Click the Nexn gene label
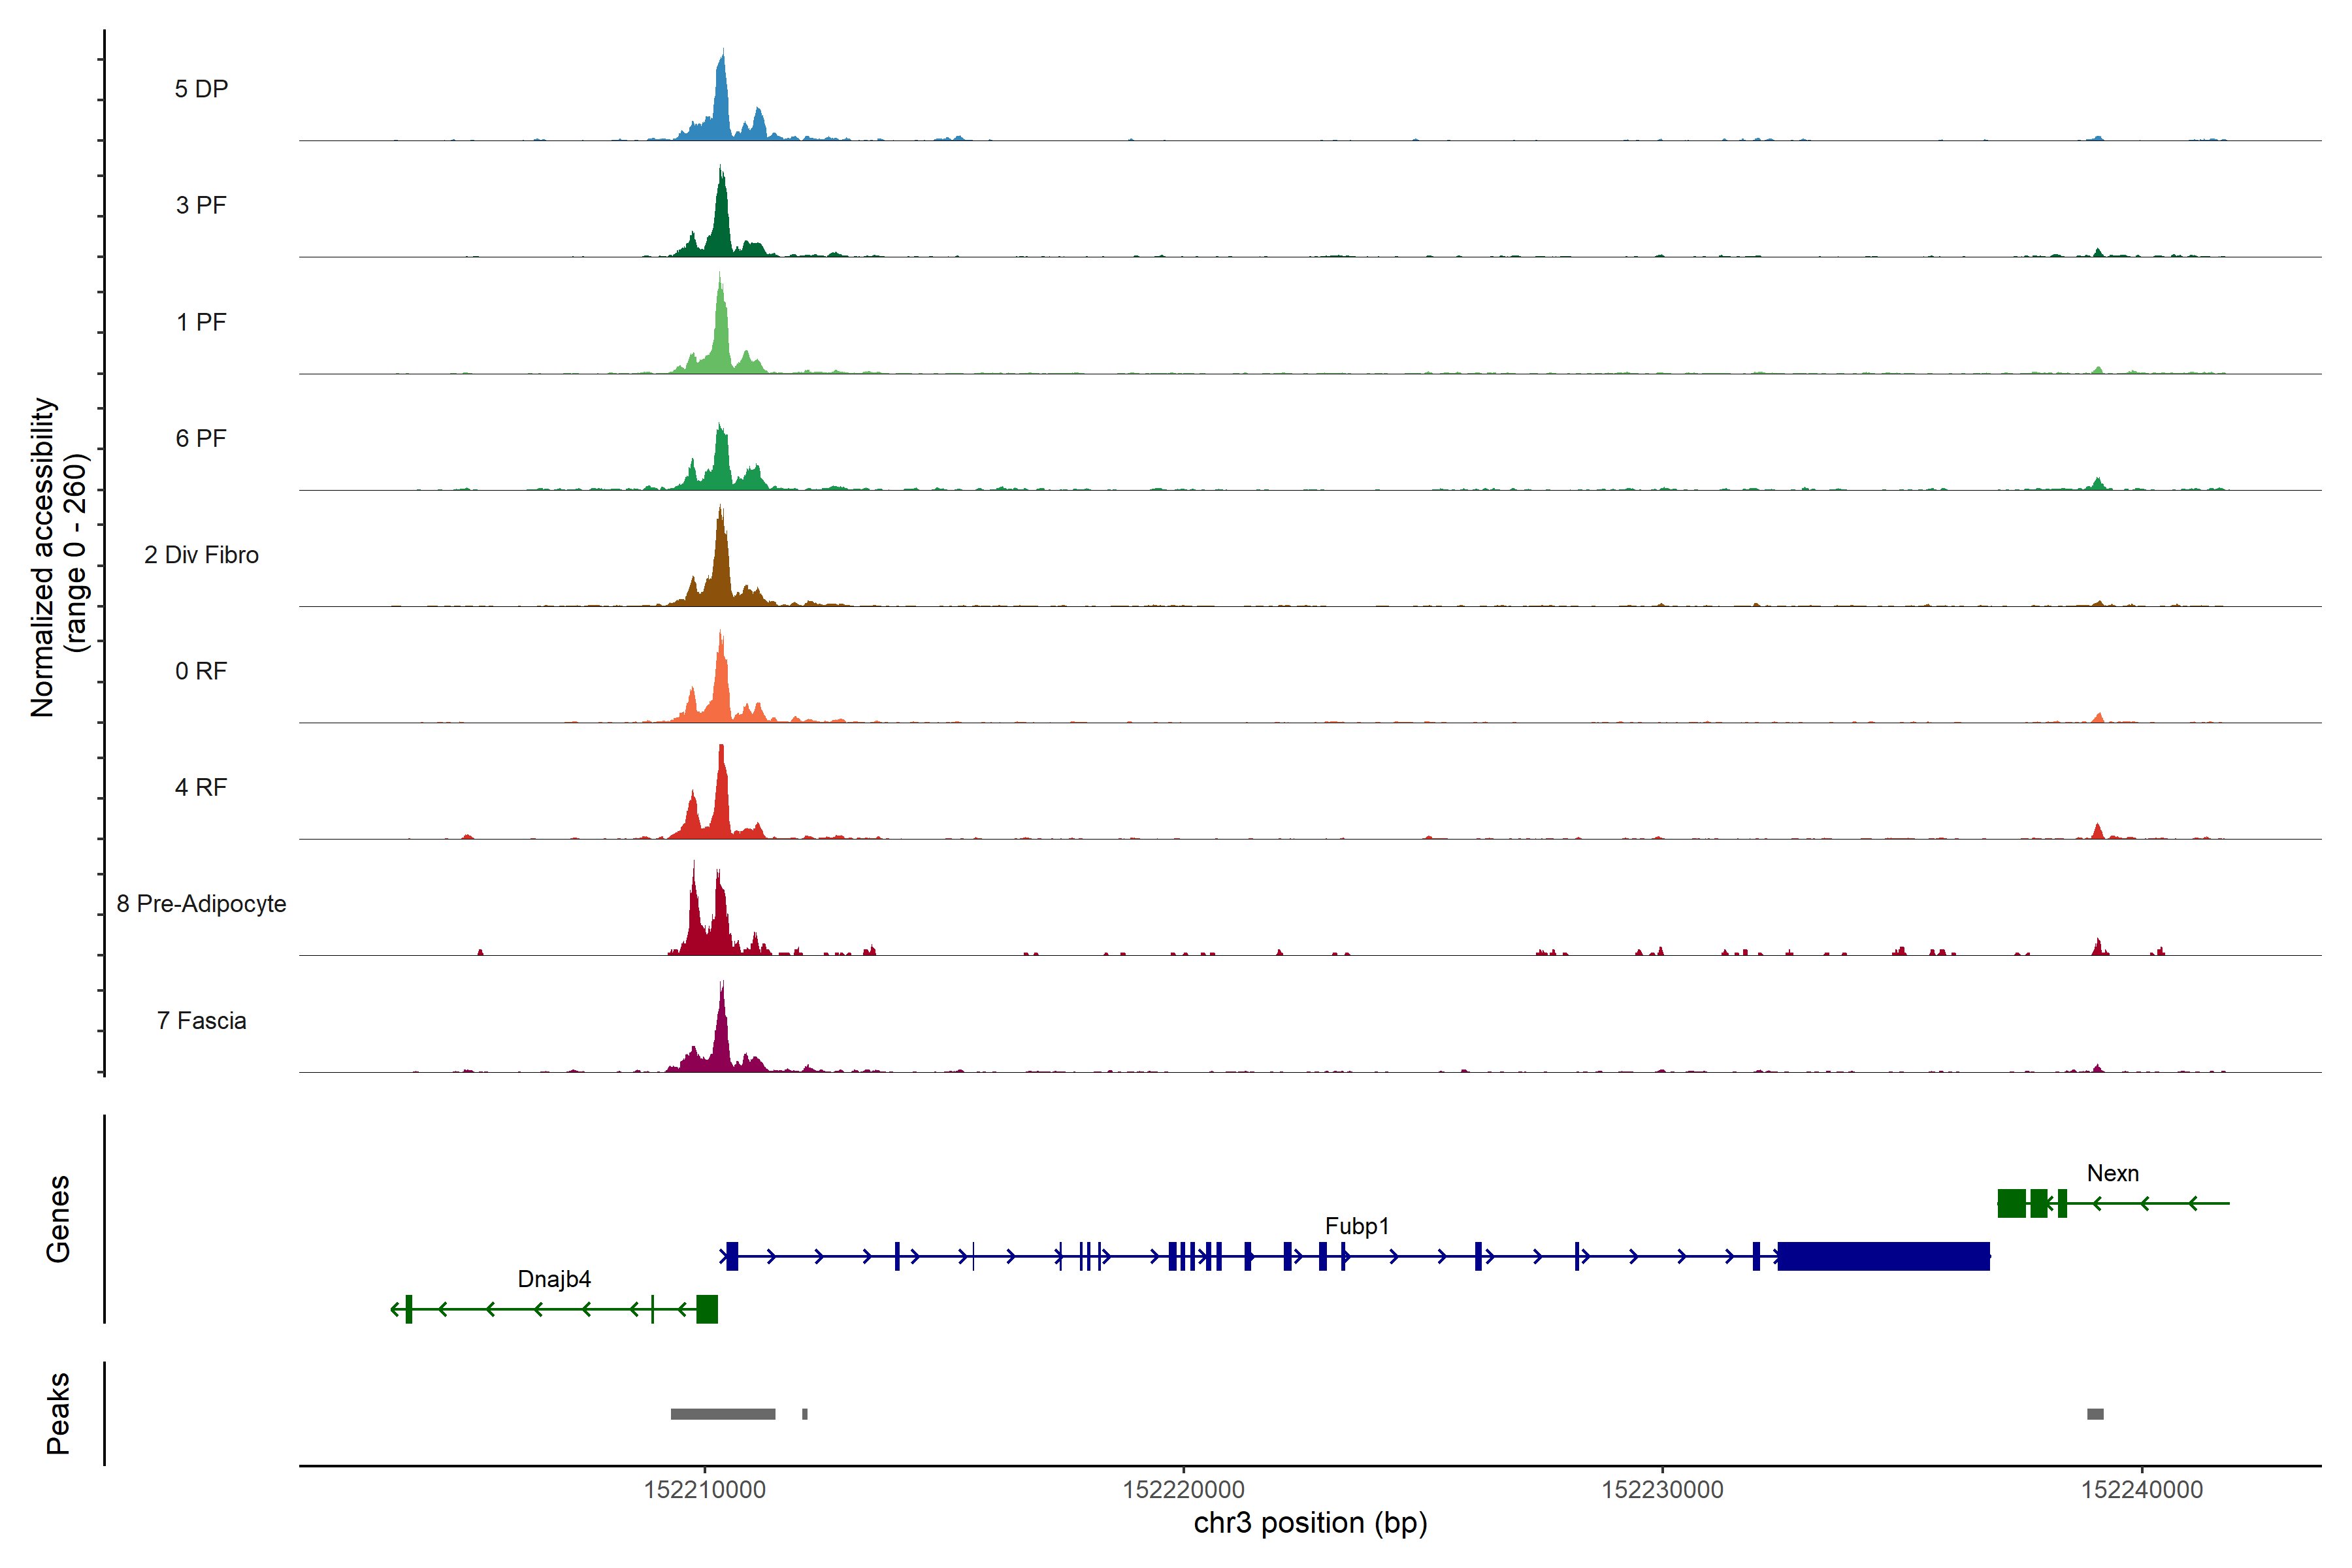The image size is (2352, 1568). pyautogui.click(x=2112, y=1172)
